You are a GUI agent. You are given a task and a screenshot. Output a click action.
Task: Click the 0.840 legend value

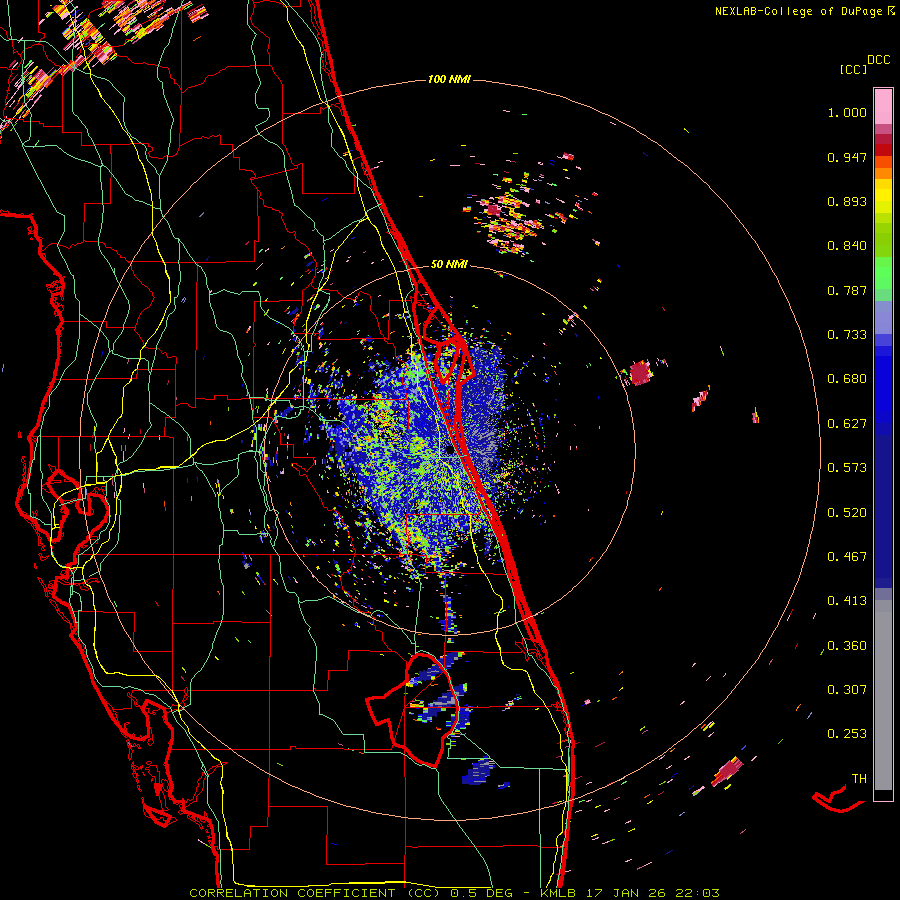pos(847,246)
